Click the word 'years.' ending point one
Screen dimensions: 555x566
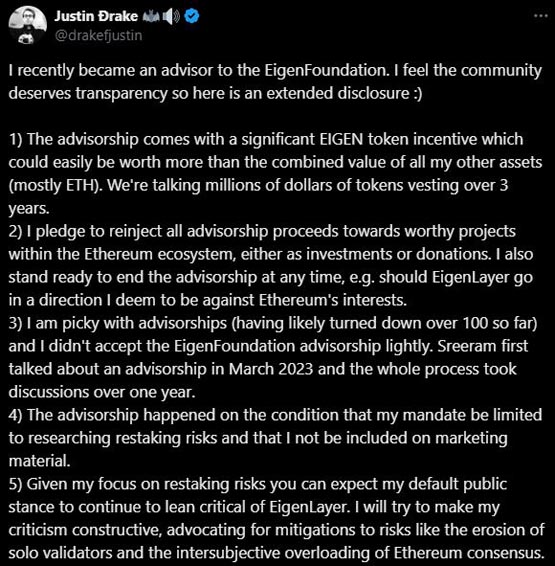(x=29, y=209)
